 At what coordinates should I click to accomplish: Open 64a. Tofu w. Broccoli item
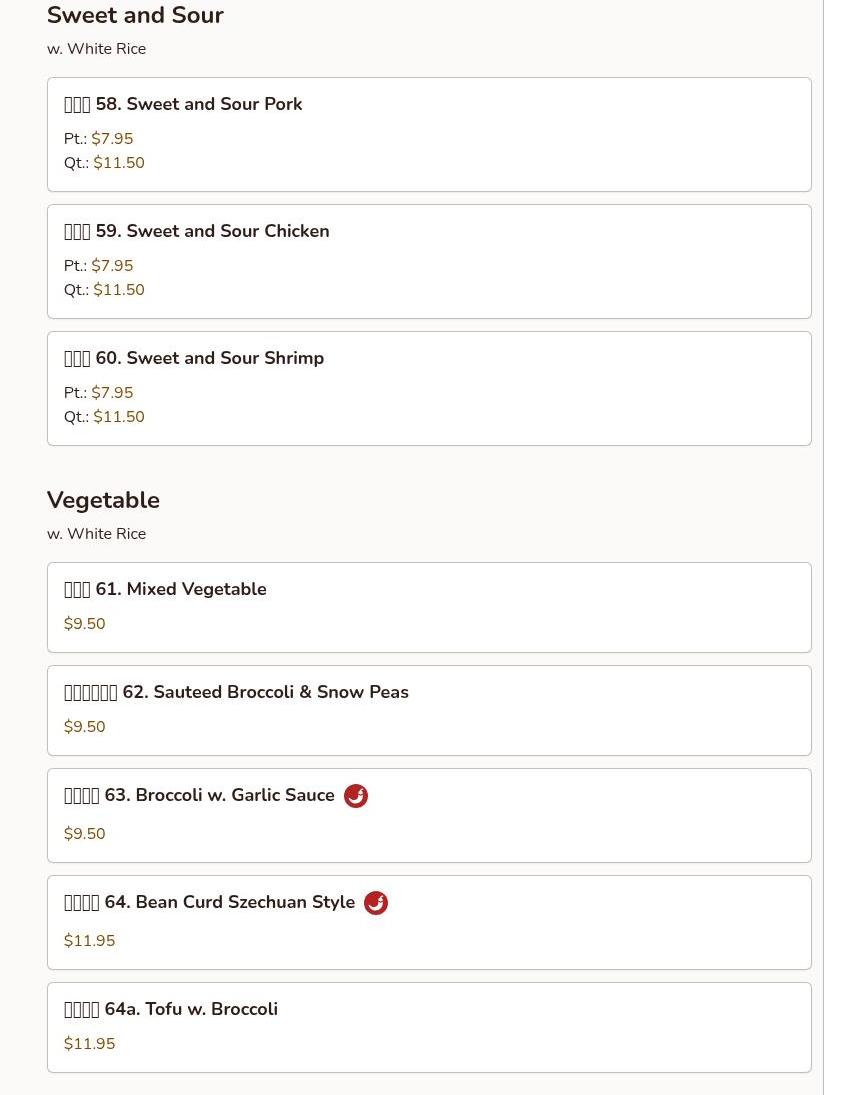coord(429,1027)
